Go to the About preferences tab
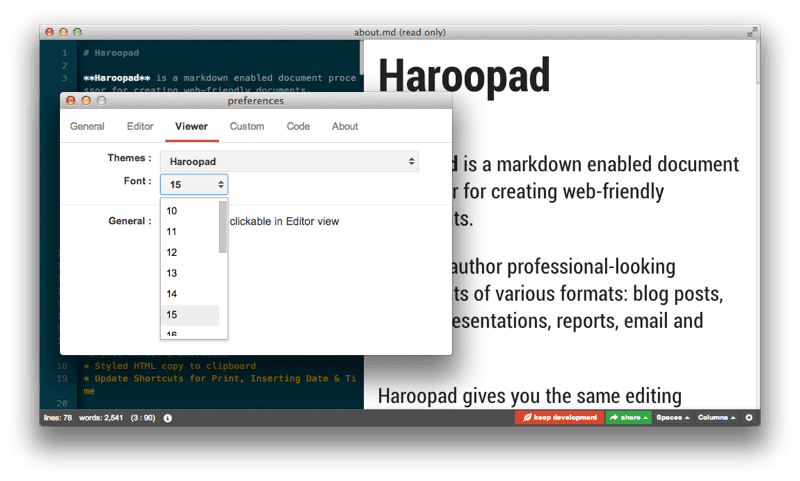 tap(345, 126)
